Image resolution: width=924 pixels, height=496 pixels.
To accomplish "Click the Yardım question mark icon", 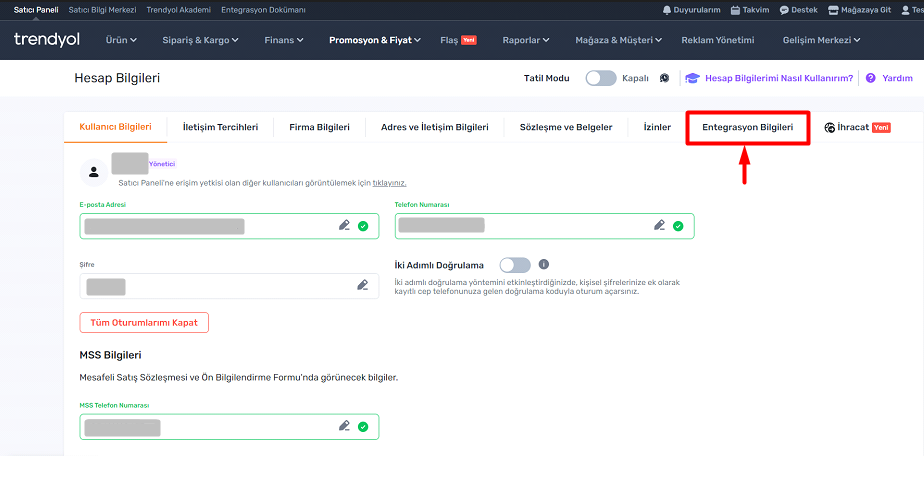I will coord(870,78).
